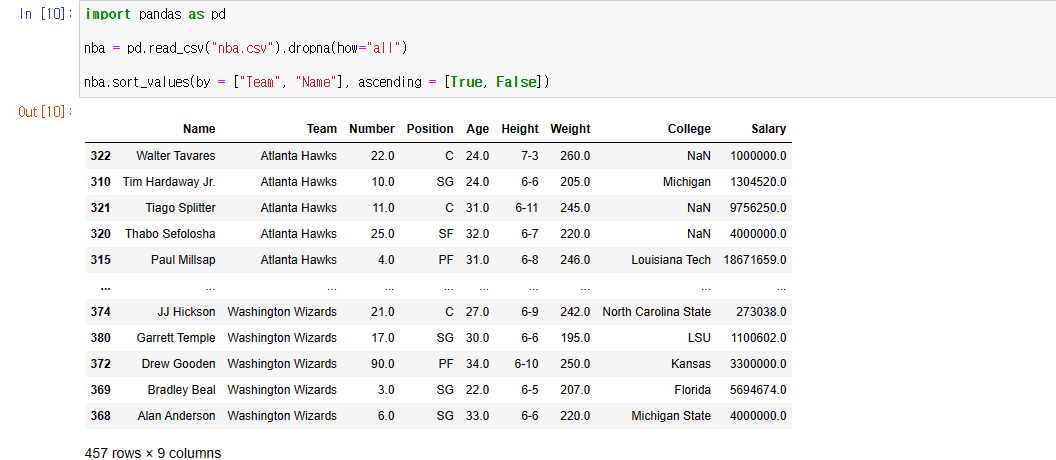The width and height of the screenshot is (1056, 460).
Task: Select the Bradley Beal cell
Action: [x=182, y=389]
